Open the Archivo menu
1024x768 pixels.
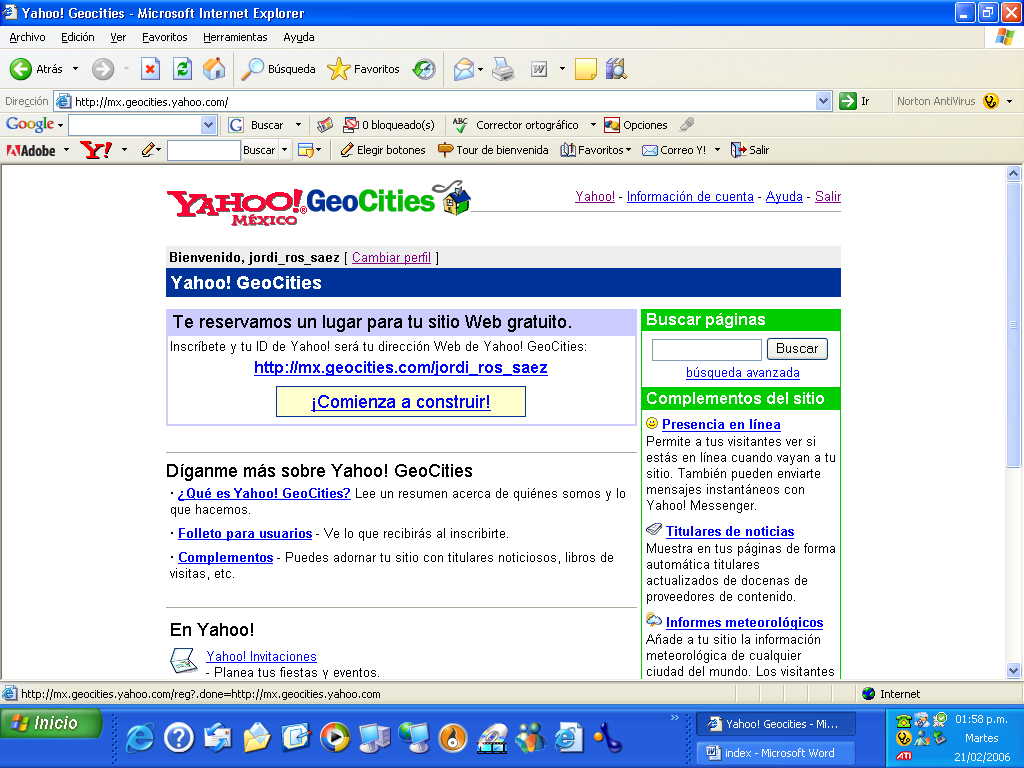[x=27, y=37]
